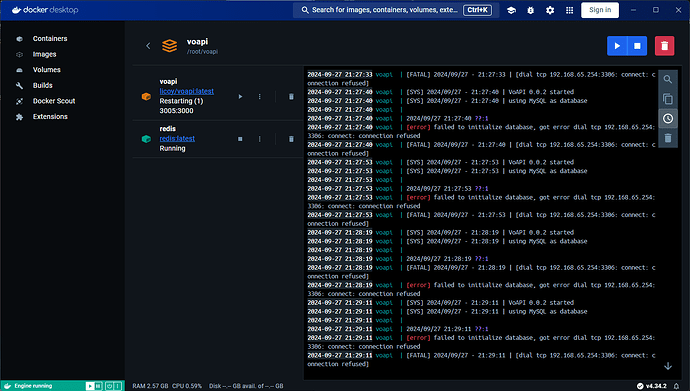The height and width of the screenshot is (391, 690).
Task: Open the Builds section in sidebar
Action: pos(42,85)
